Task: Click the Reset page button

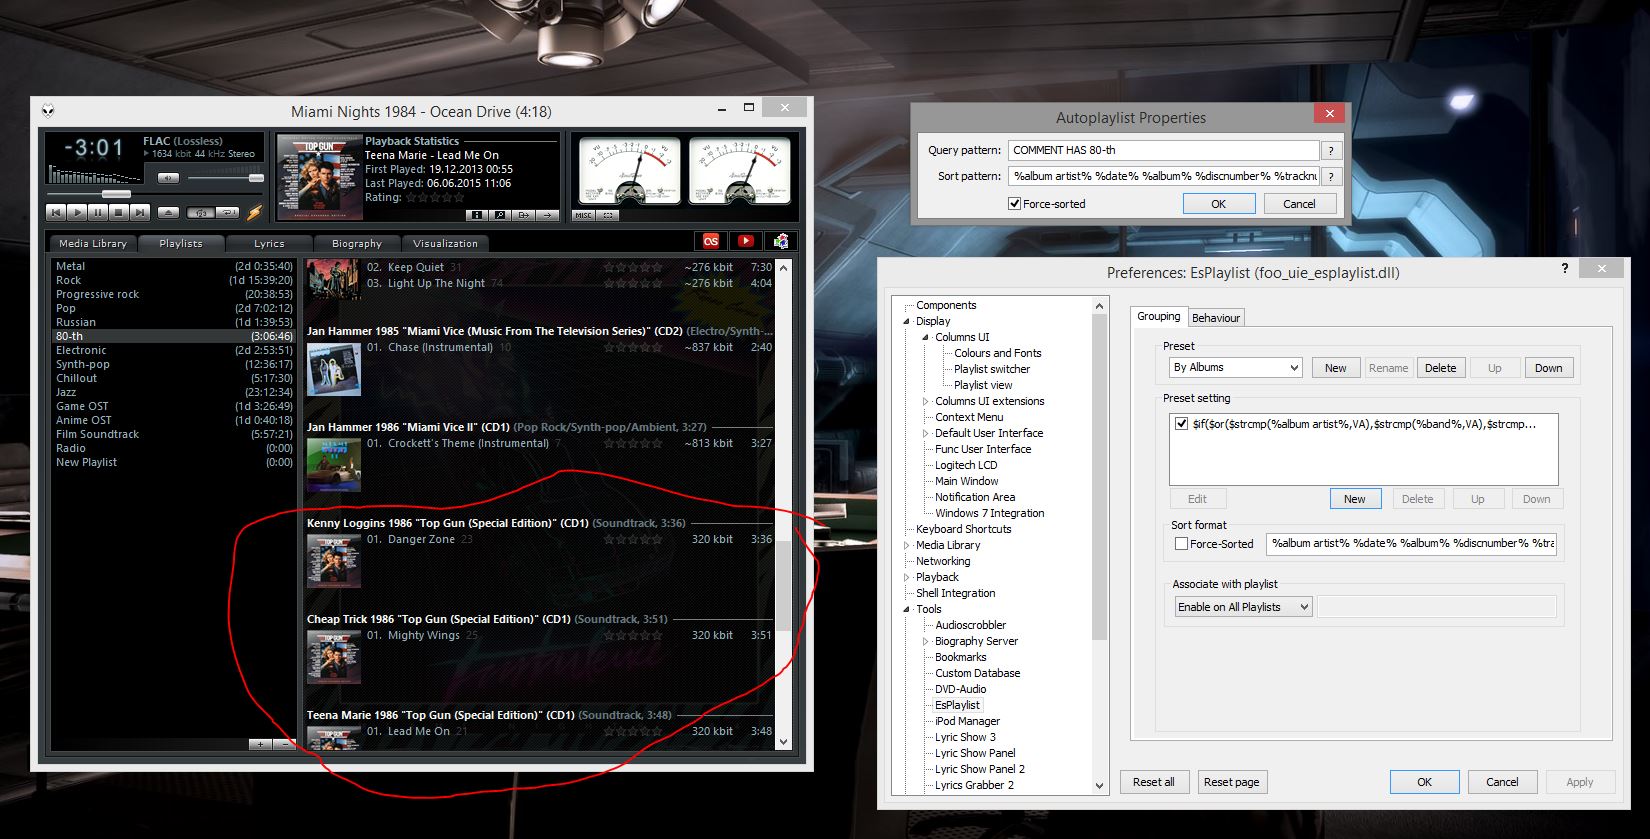Action: 1231,782
